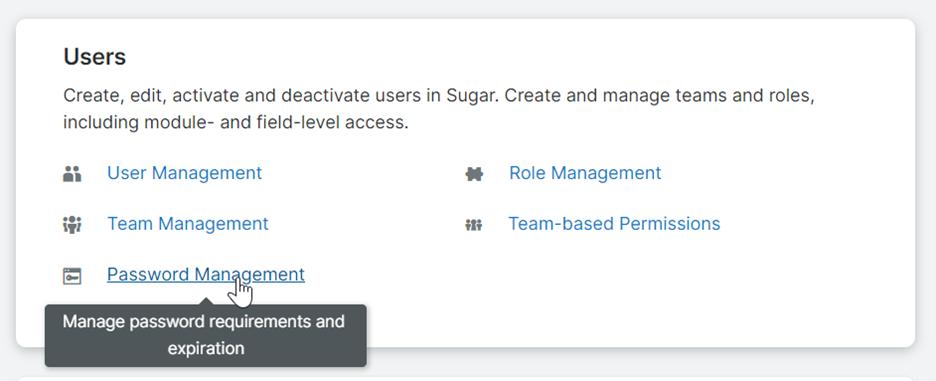Click the Password Management link

[206, 275]
